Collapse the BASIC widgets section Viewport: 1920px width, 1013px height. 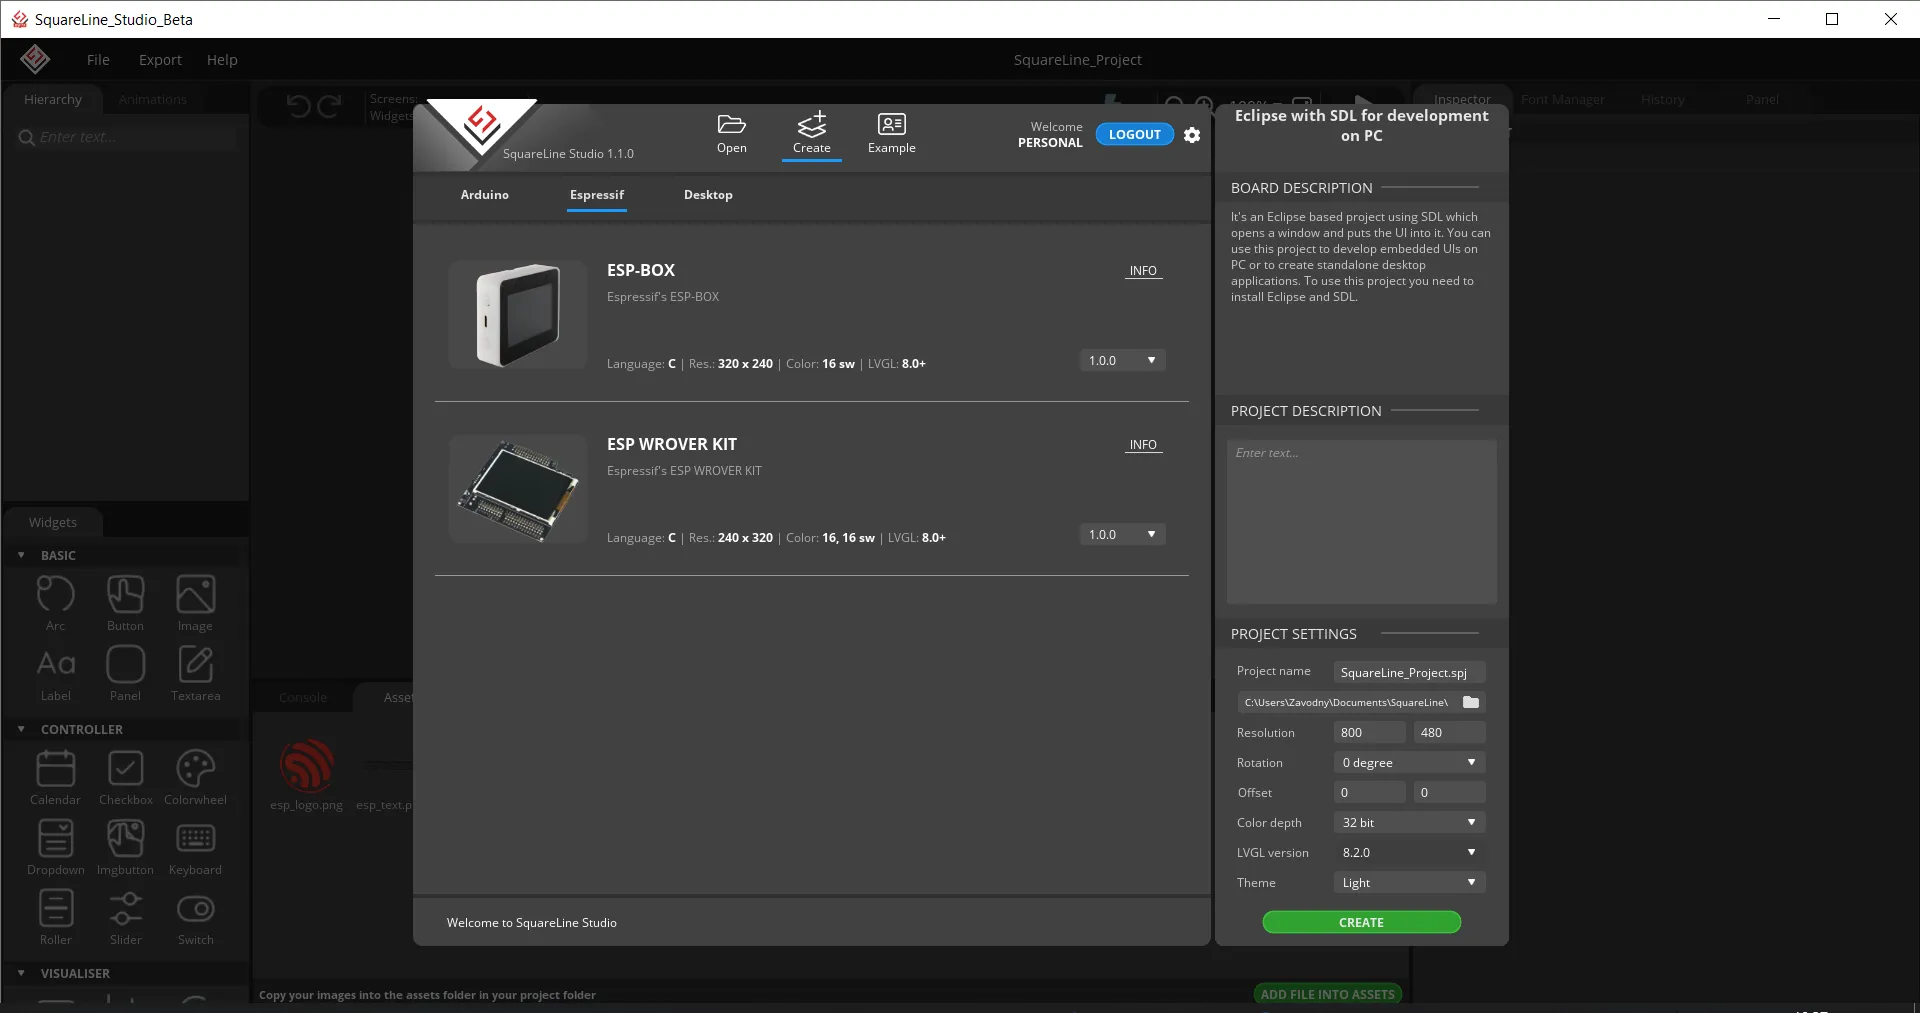(x=22, y=555)
